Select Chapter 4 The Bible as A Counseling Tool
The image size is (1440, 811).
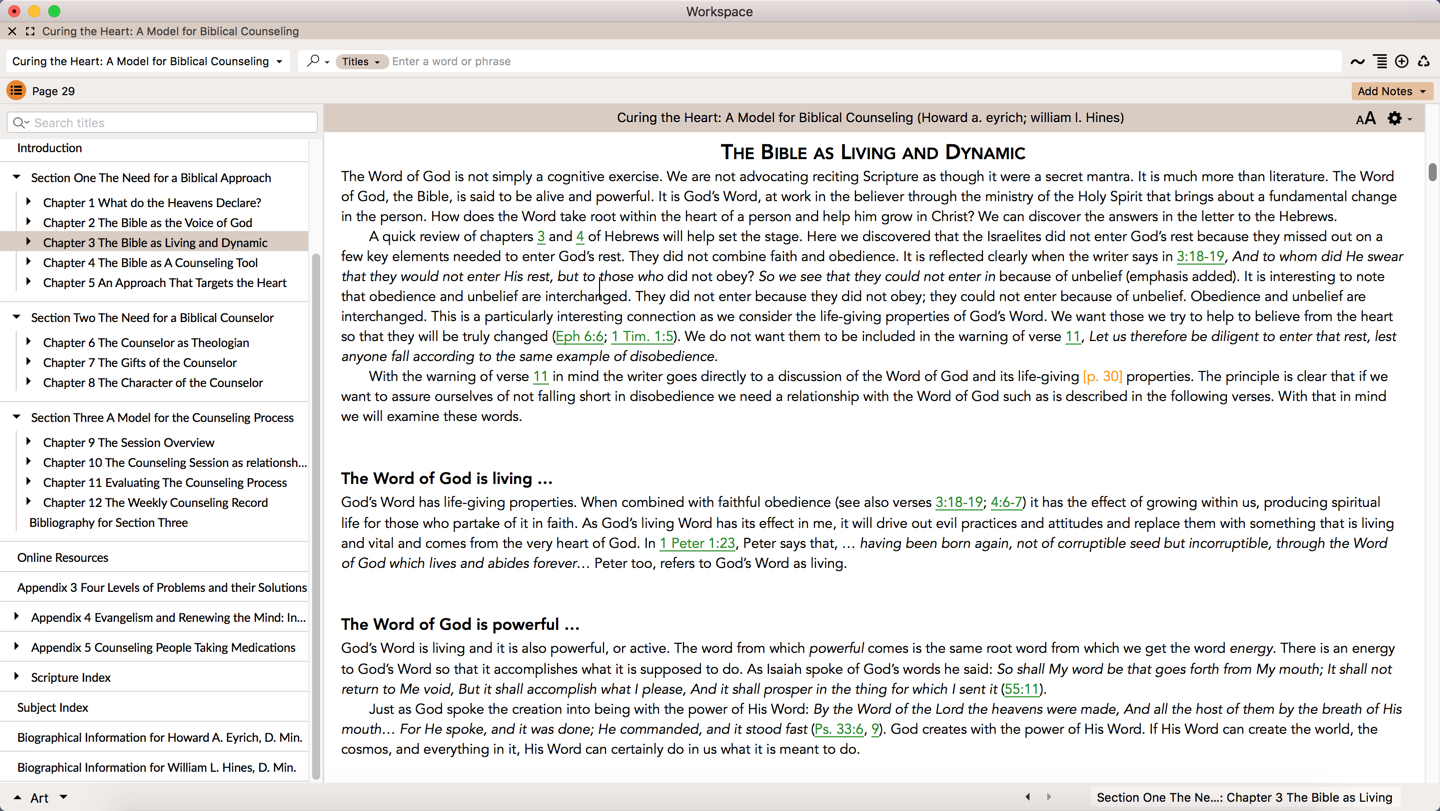click(x=150, y=263)
